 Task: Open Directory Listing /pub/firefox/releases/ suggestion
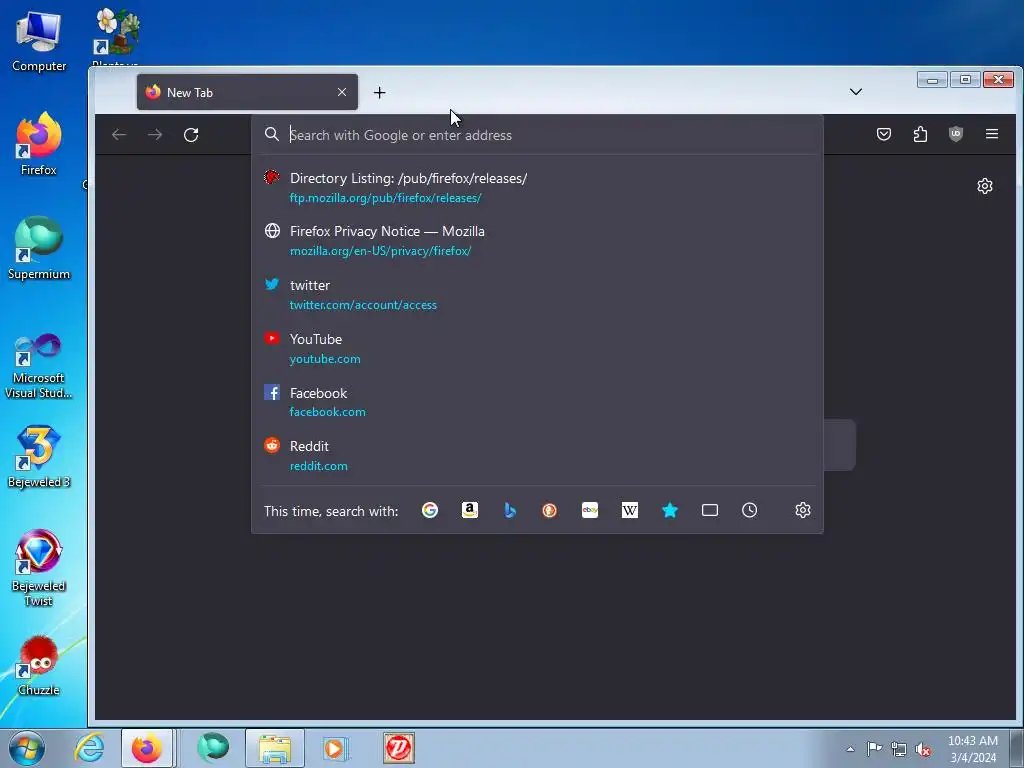pyautogui.click(x=537, y=187)
